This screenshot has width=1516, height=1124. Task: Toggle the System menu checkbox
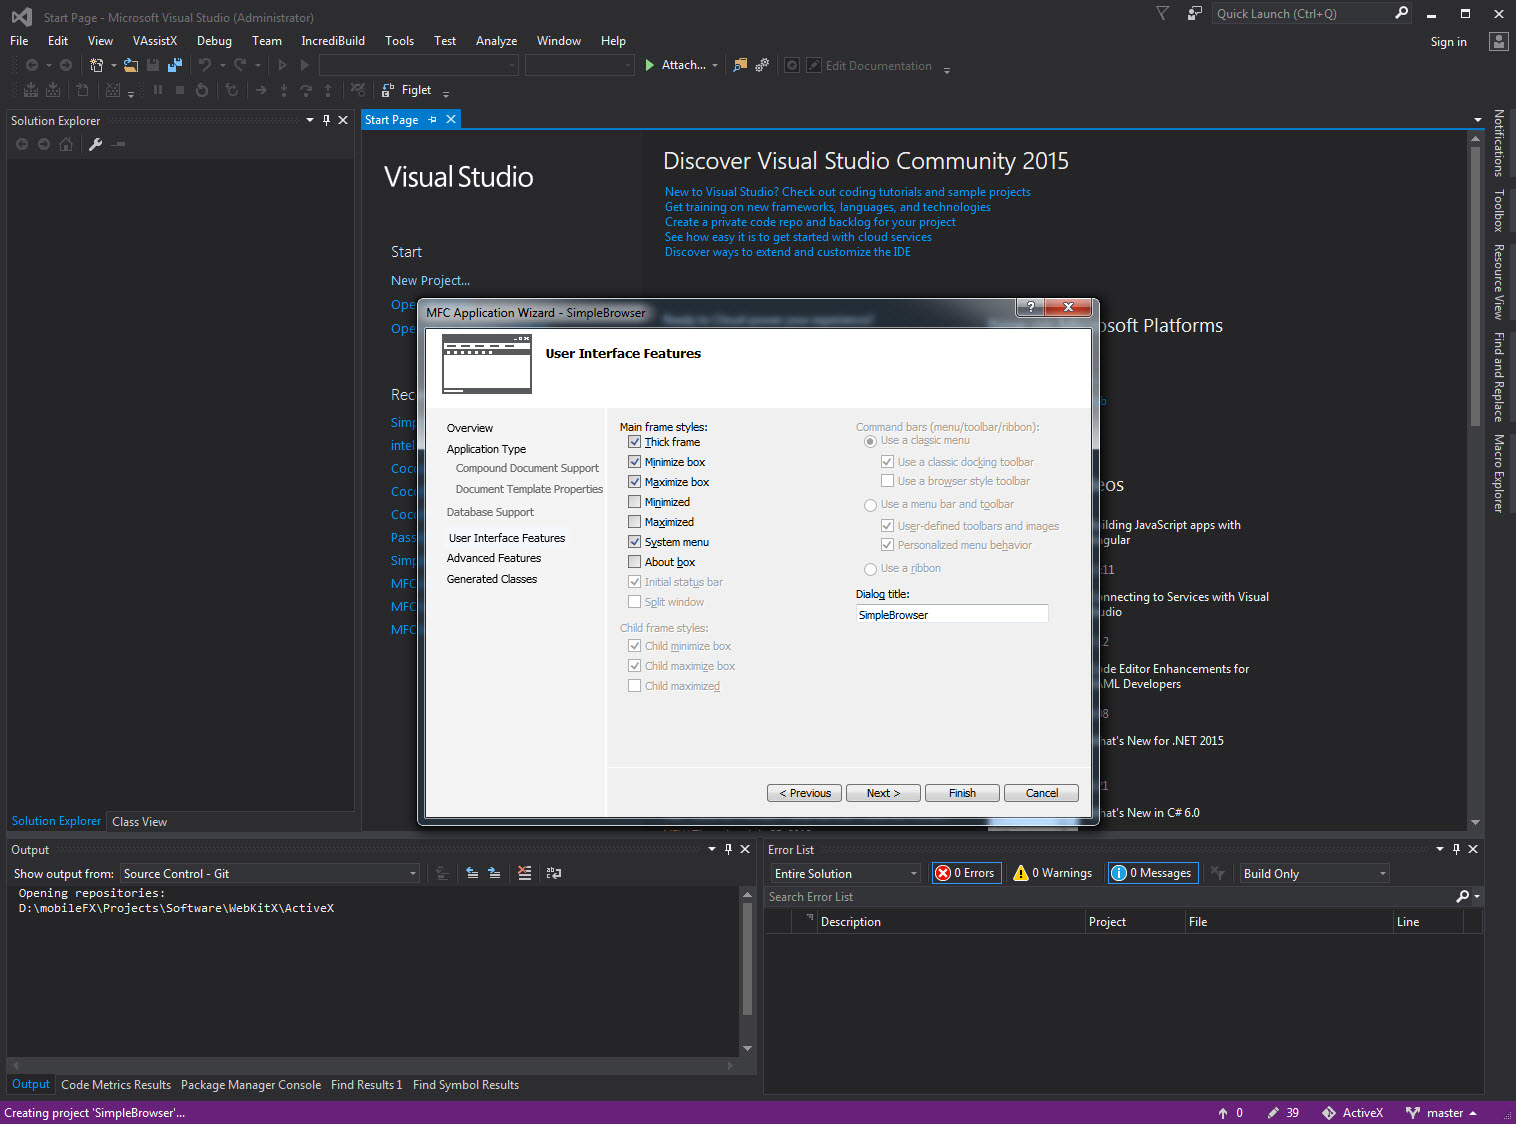634,542
